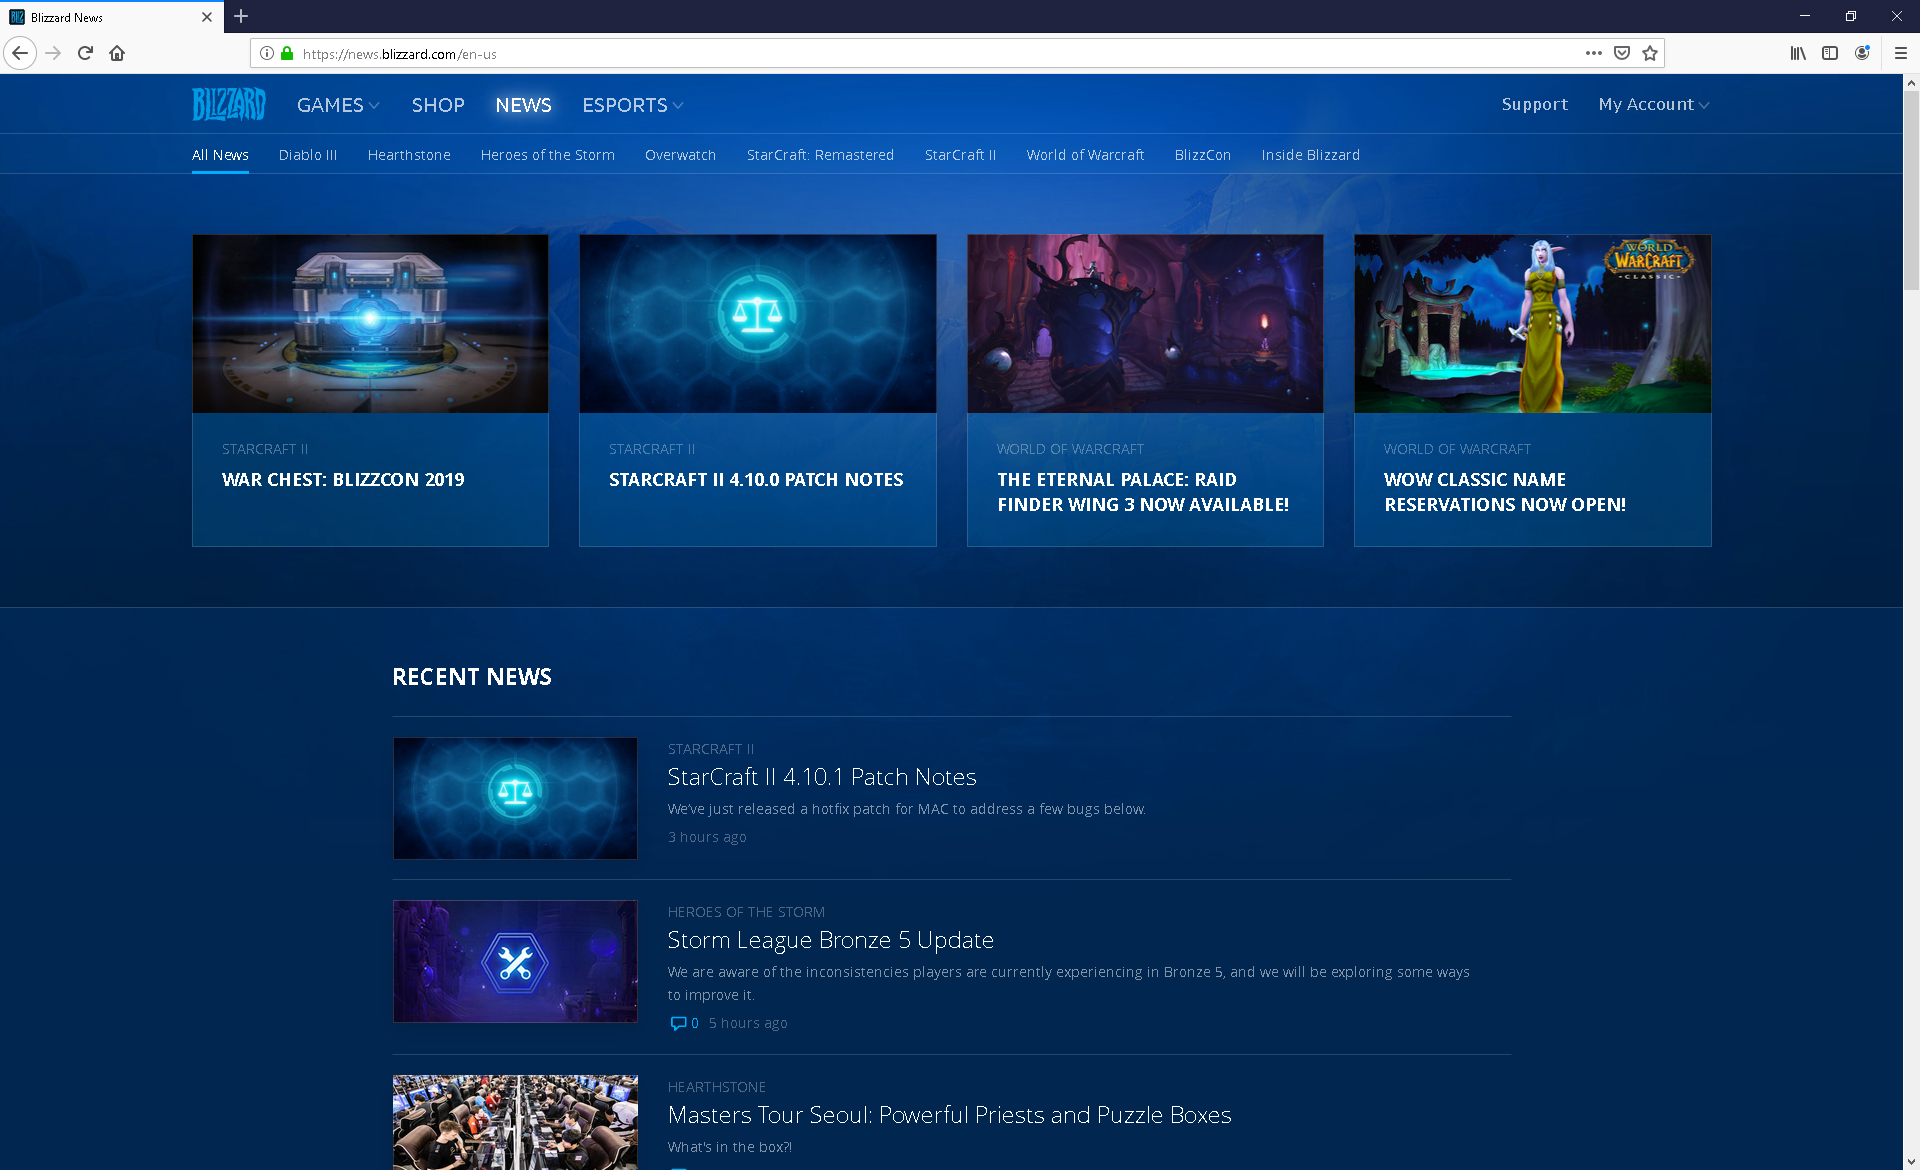The height and width of the screenshot is (1170, 1920).
Task: Open the My Account dropdown
Action: point(1653,104)
